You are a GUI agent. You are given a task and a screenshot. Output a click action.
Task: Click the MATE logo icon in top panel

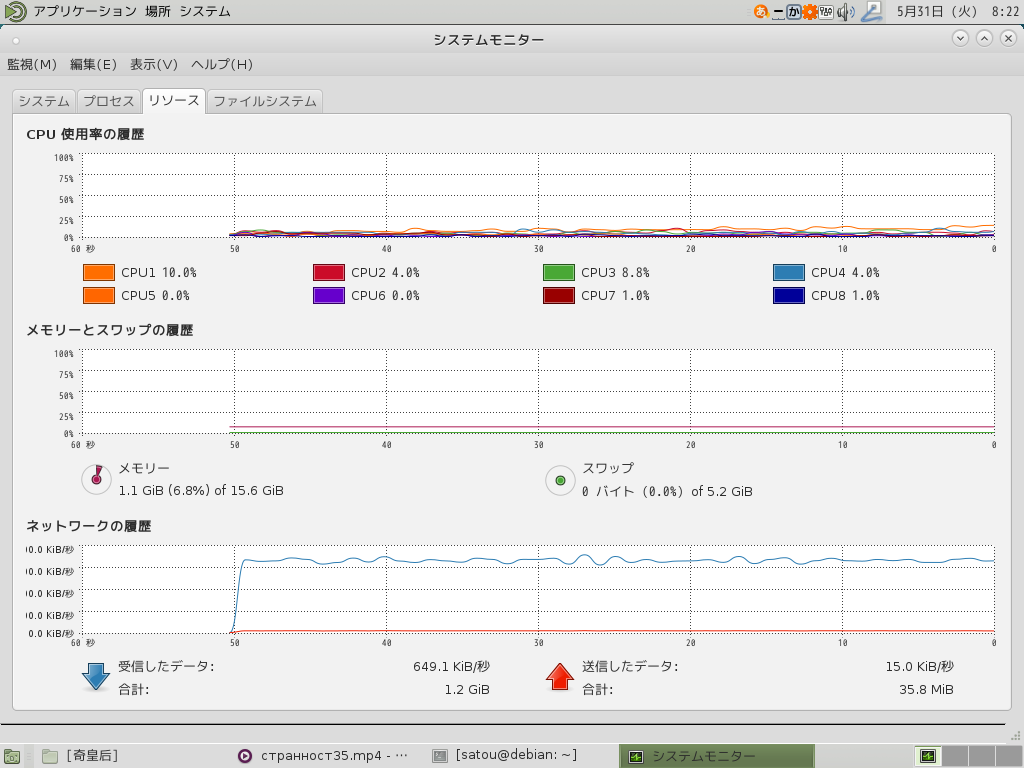pyautogui.click(x=15, y=11)
